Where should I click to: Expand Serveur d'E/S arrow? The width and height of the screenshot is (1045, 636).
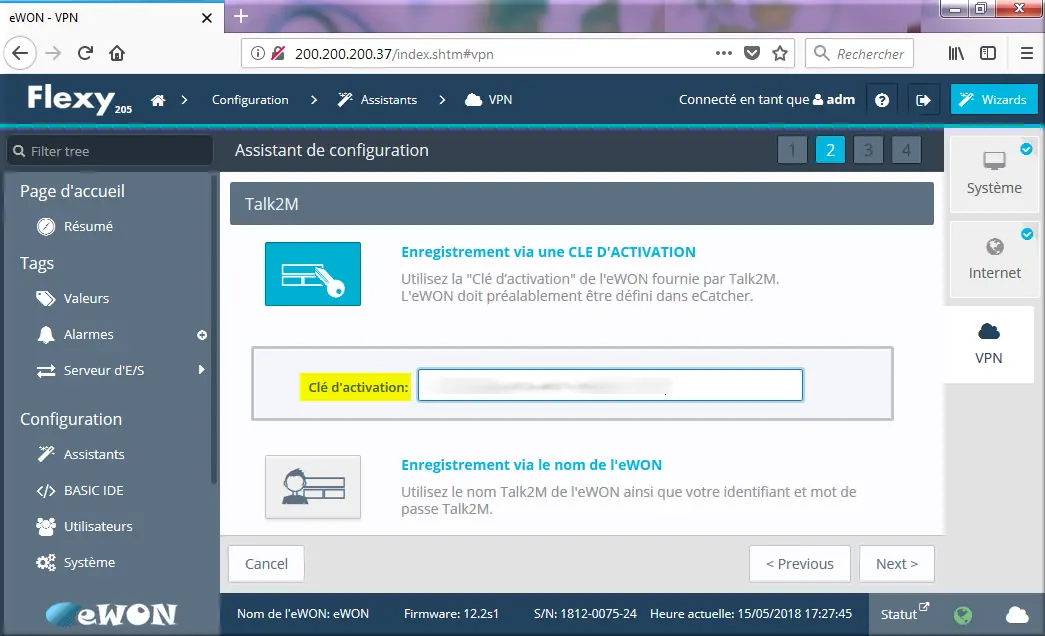click(x=201, y=369)
